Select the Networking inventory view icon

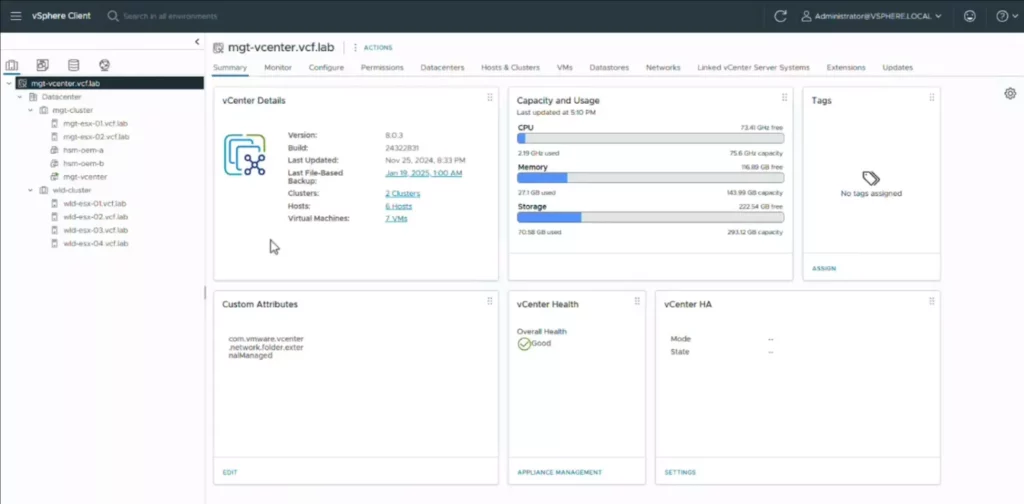click(104, 66)
